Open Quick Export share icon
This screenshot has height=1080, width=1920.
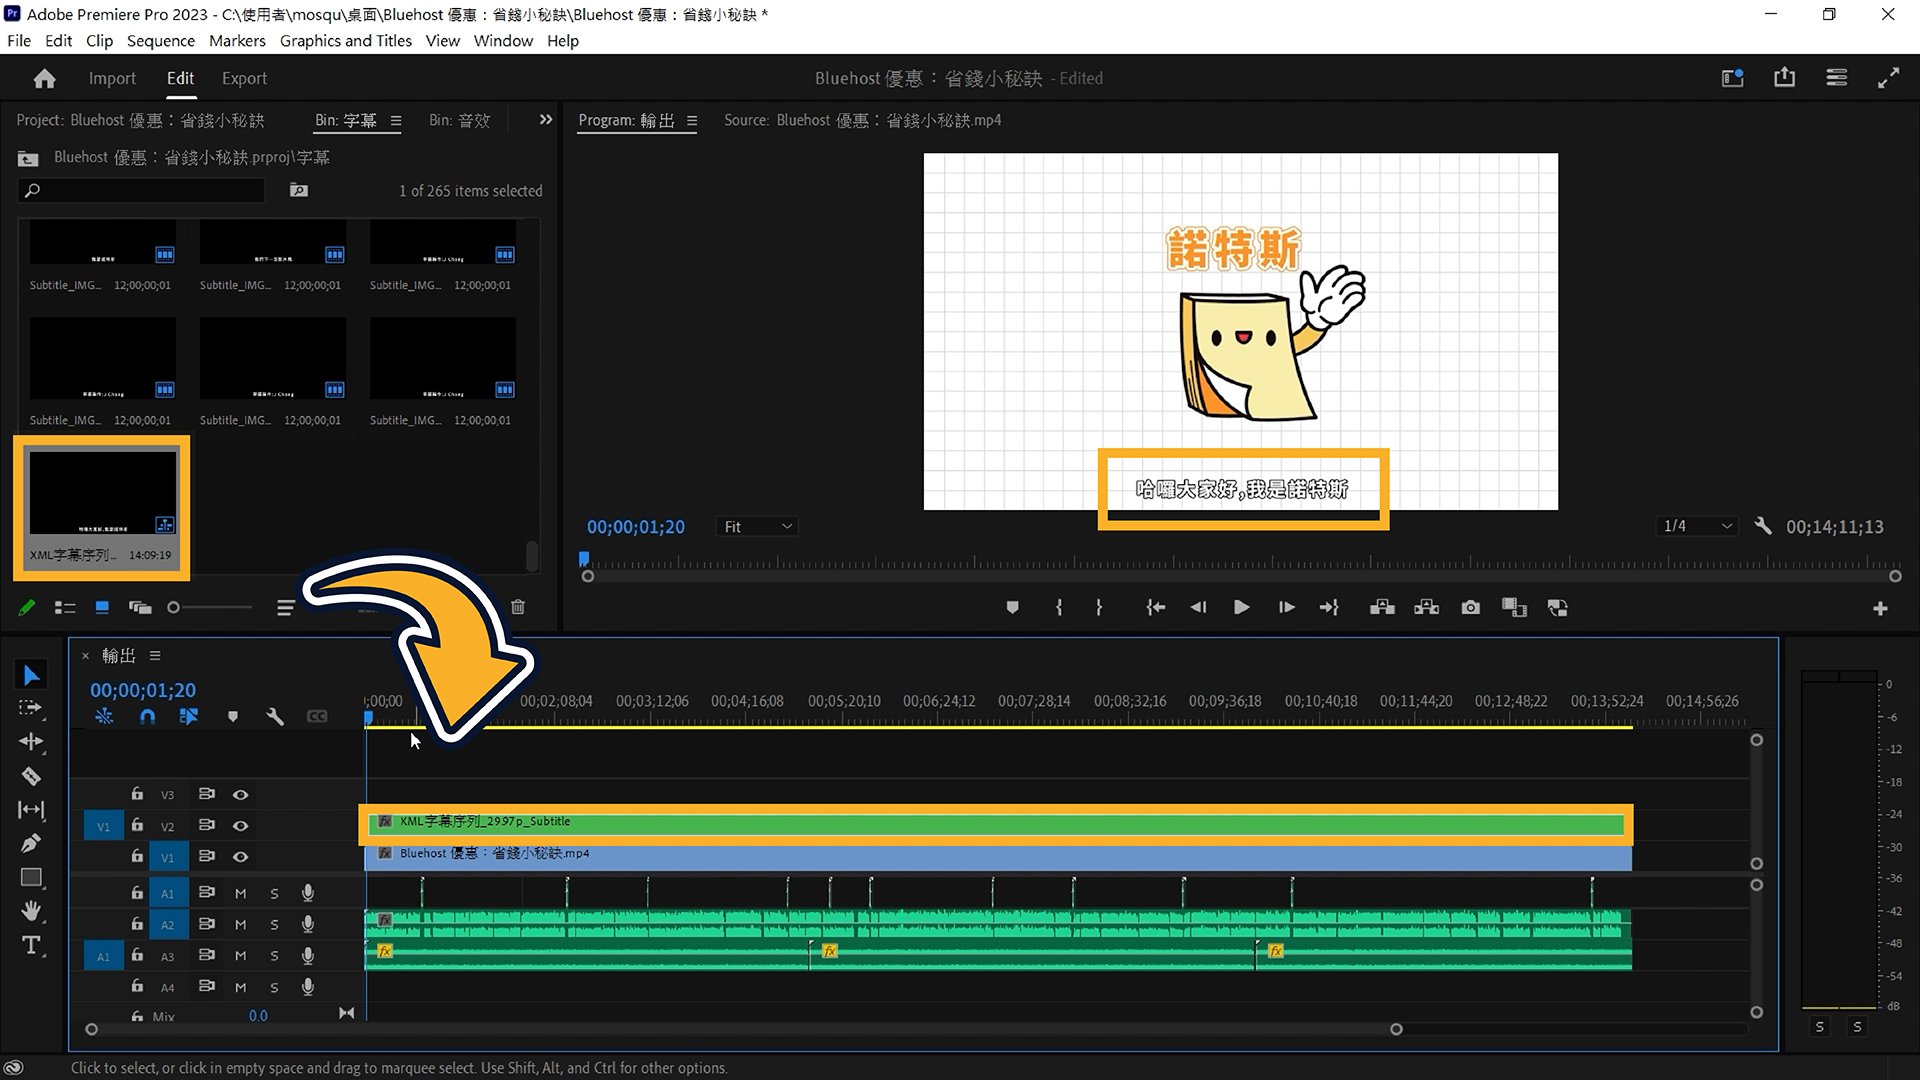point(1784,78)
